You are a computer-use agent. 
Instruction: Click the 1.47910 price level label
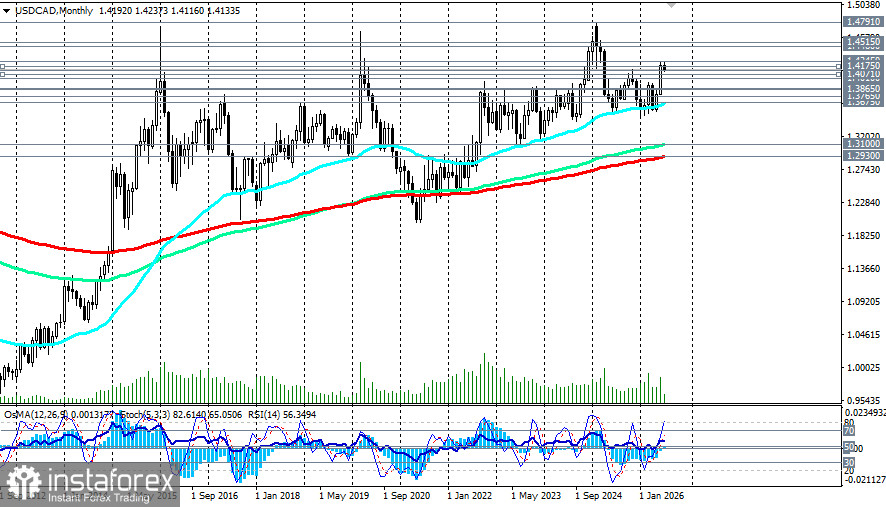(863, 22)
